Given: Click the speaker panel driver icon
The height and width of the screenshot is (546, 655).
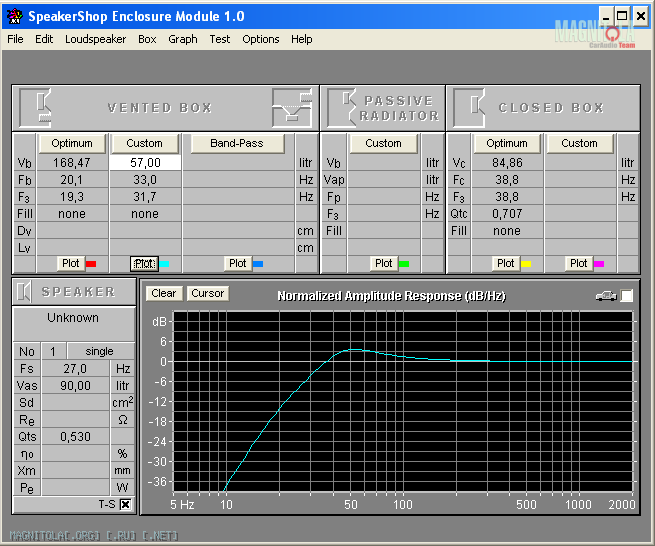Looking at the screenshot, I should pos(24,292).
